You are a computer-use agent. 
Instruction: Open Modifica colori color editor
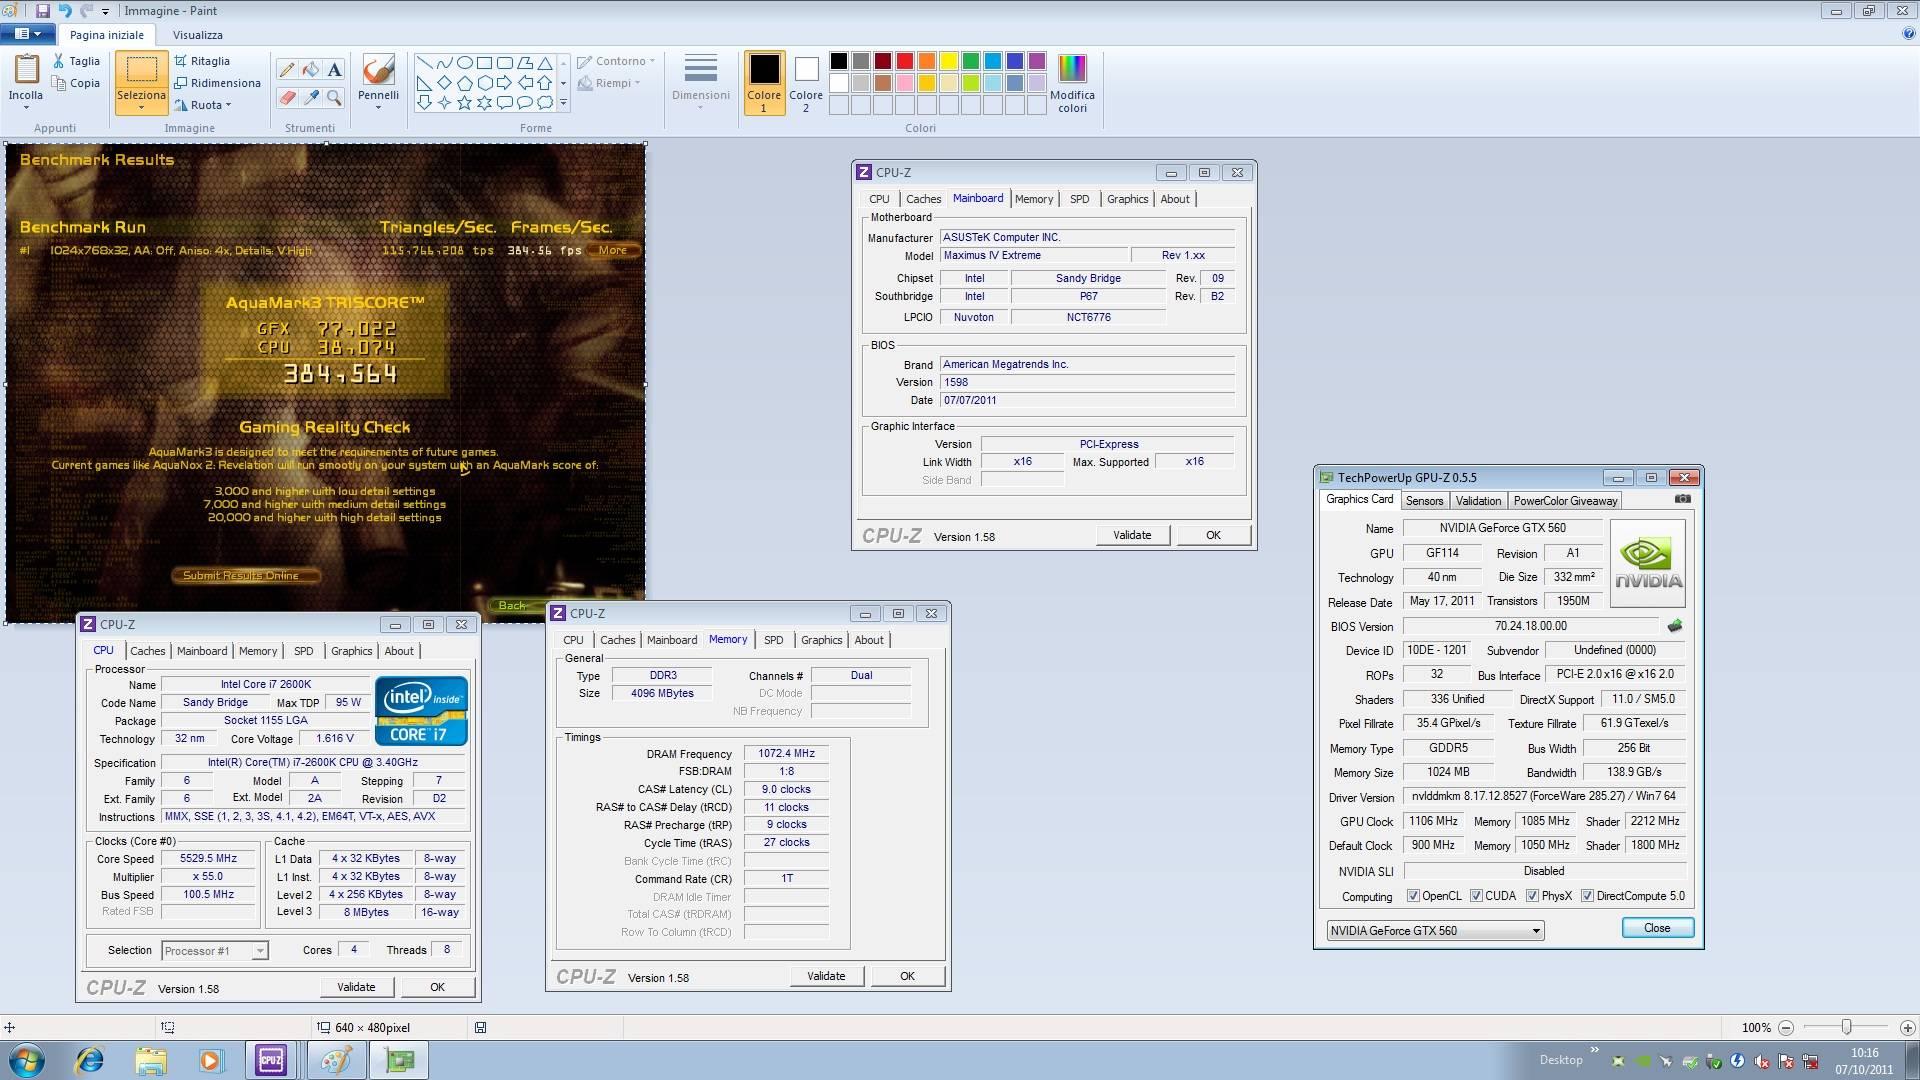(1072, 83)
